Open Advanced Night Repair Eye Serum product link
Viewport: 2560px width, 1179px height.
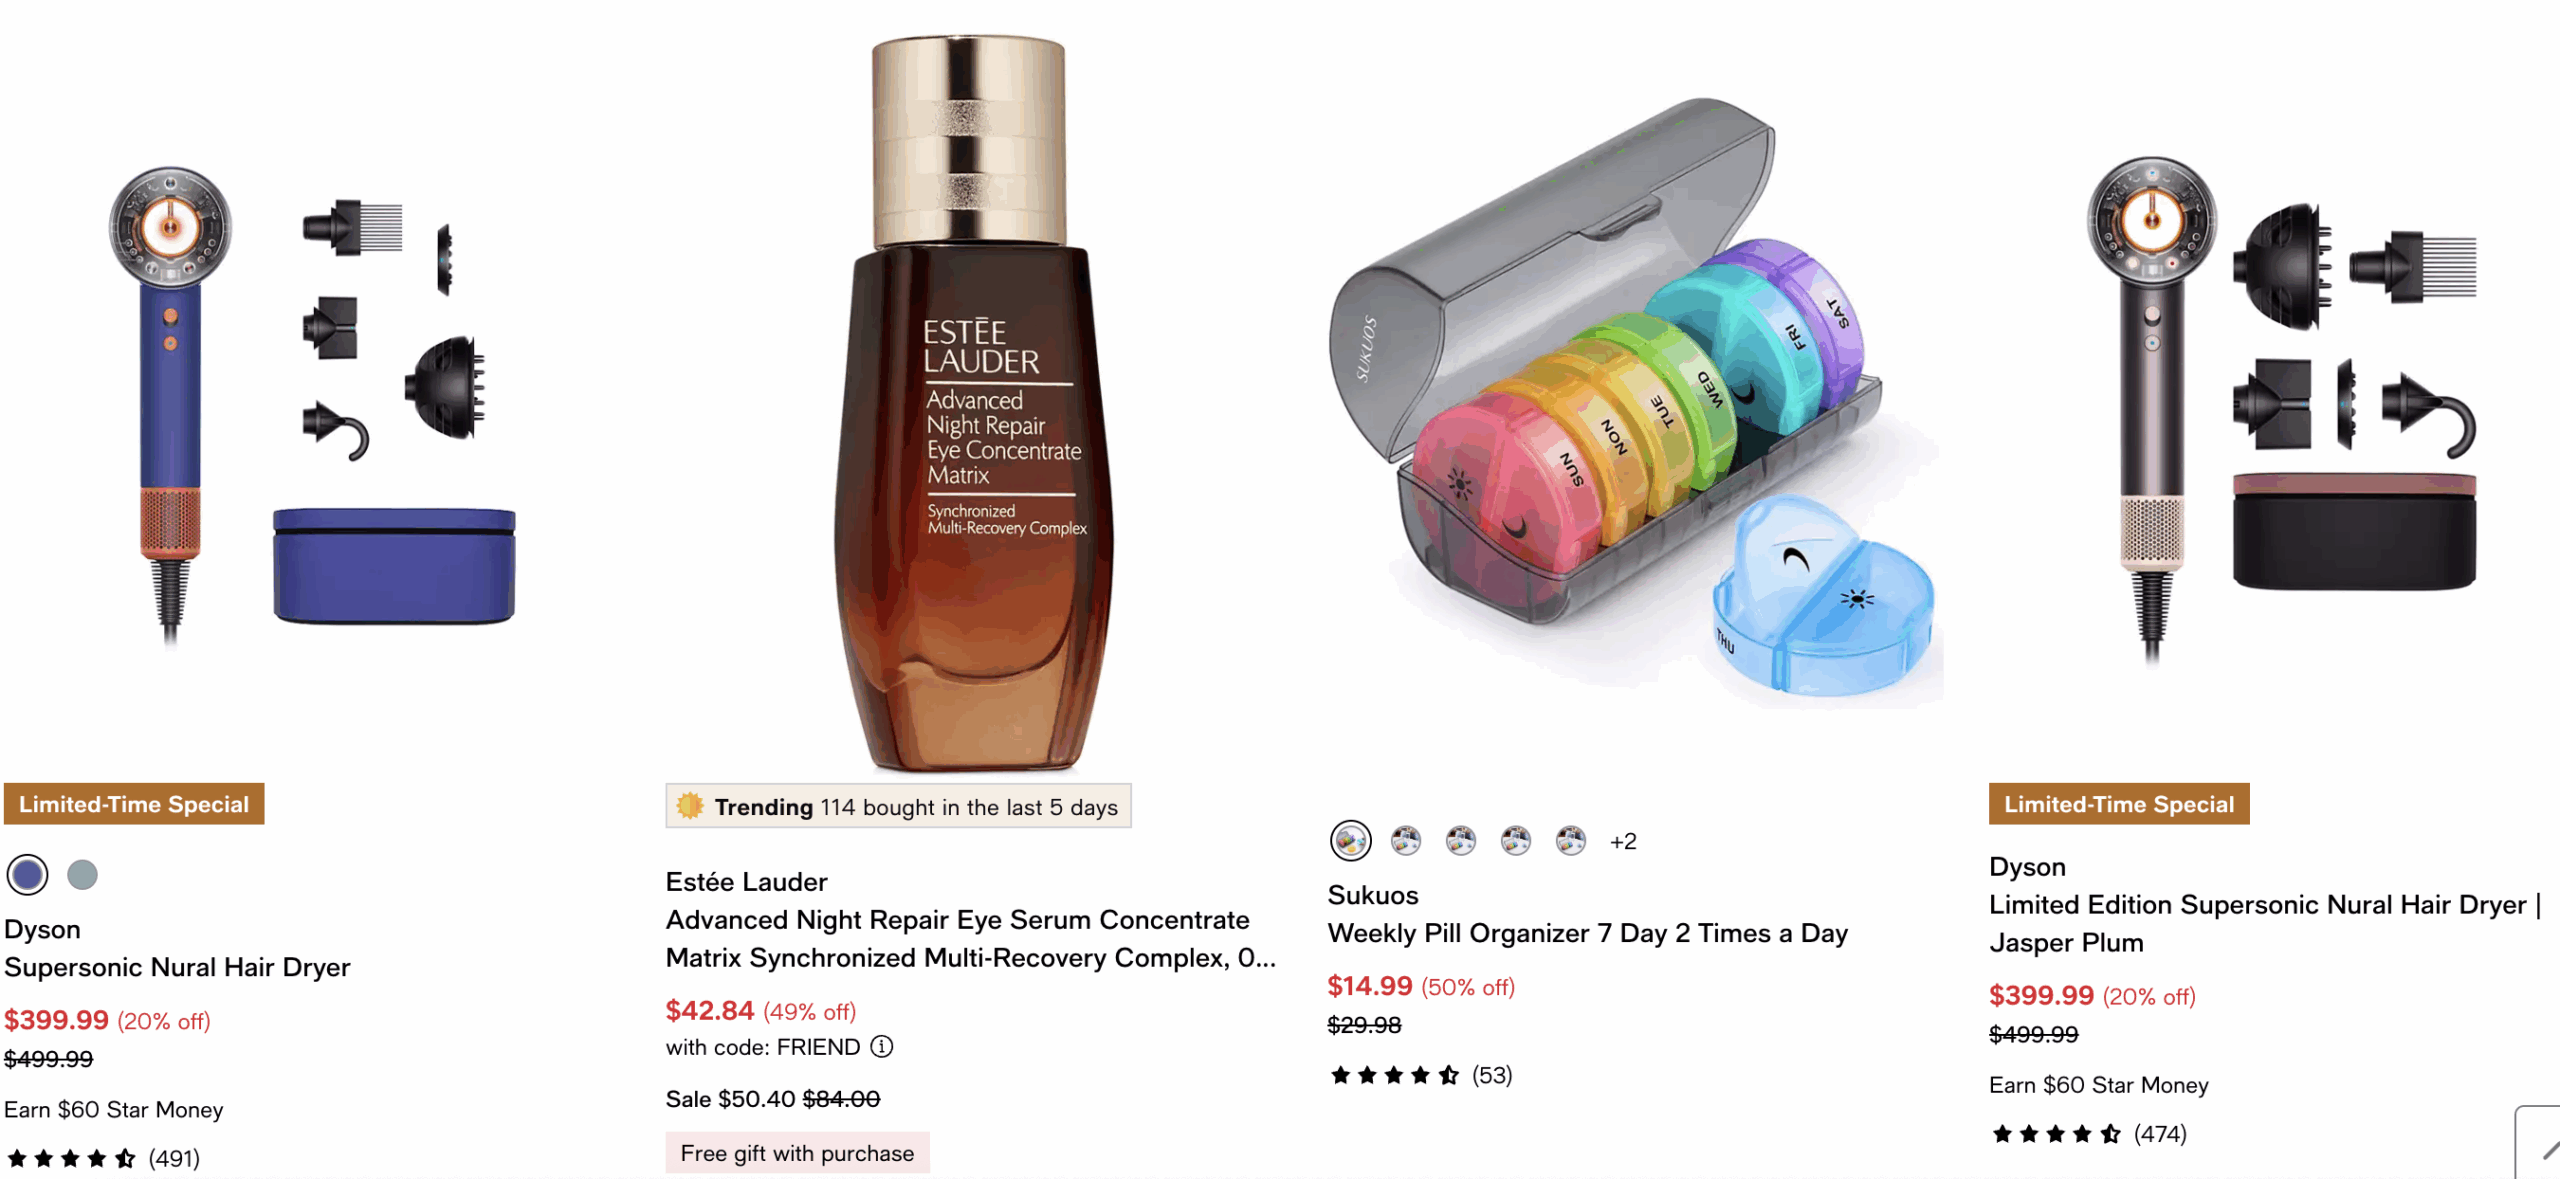(x=970, y=938)
